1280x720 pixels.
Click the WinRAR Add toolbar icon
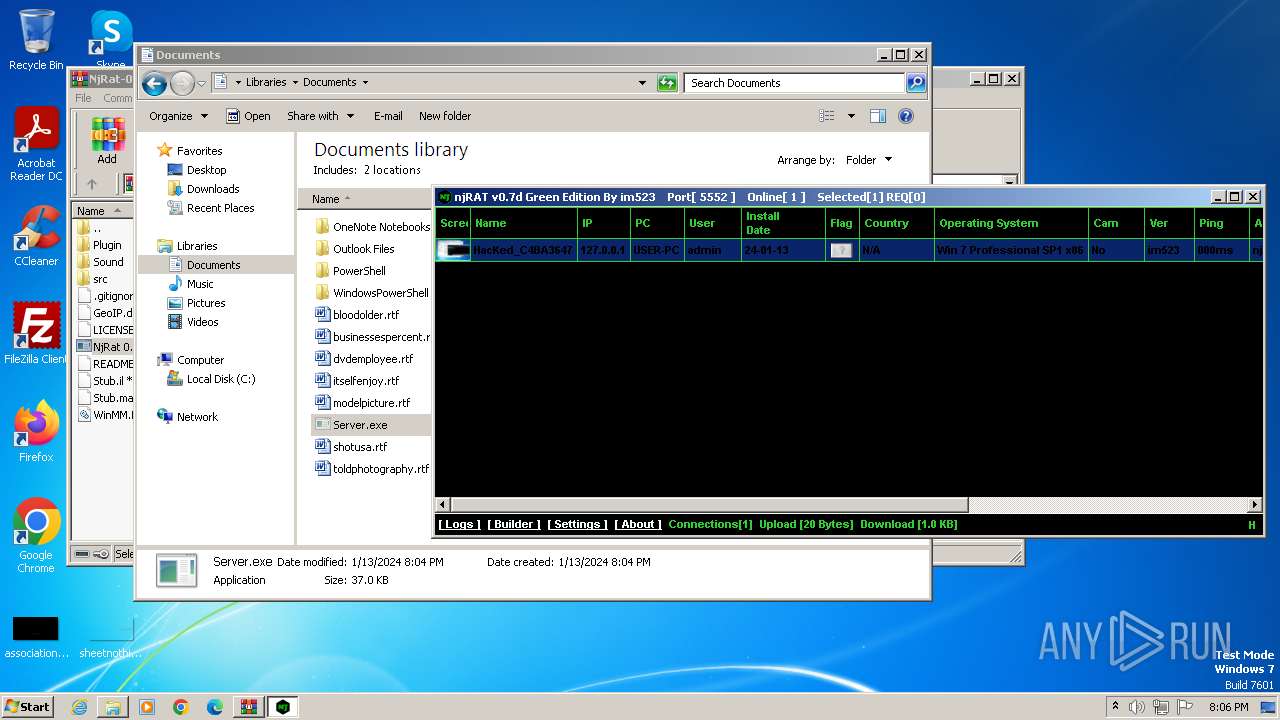(x=107, y=141)
